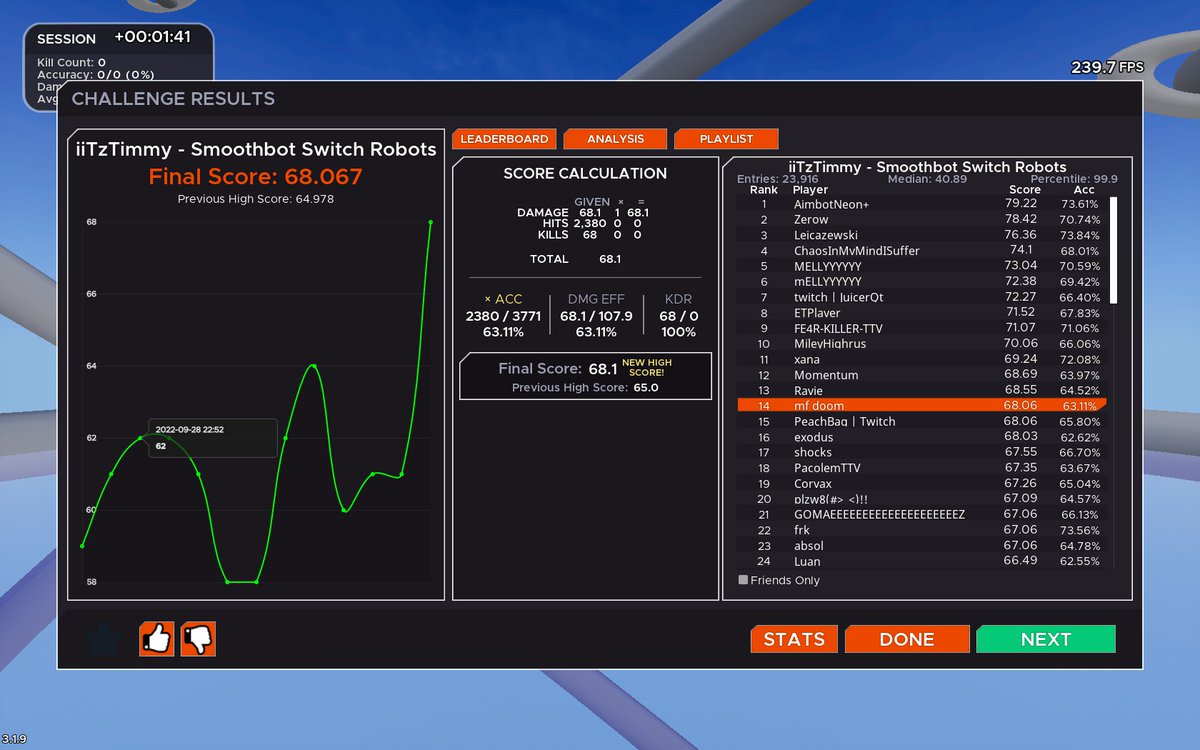Click the Entries: 23,916 text

777,179
